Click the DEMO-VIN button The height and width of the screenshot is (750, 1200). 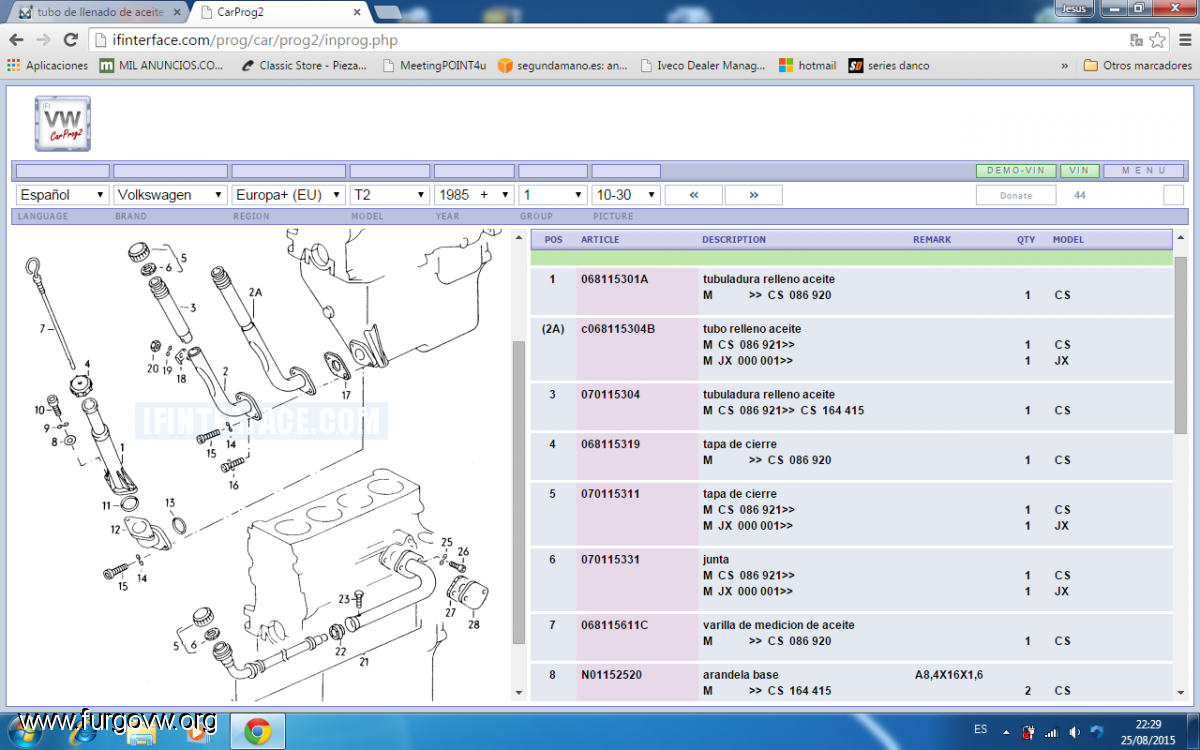1015,171
